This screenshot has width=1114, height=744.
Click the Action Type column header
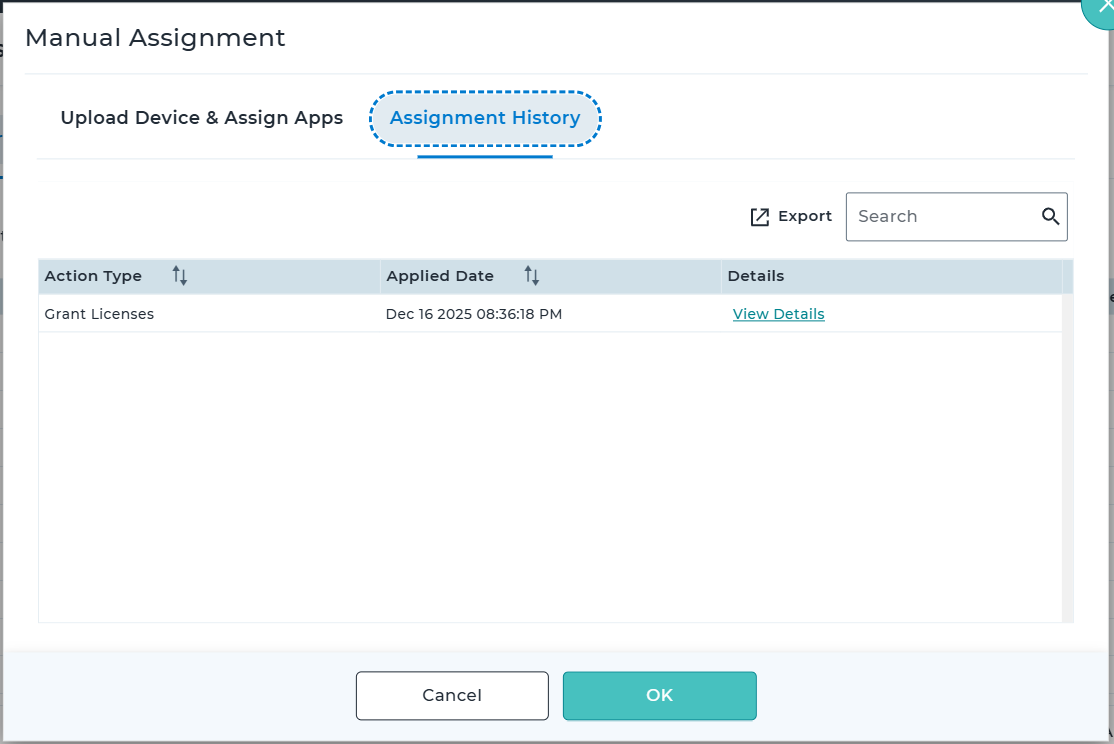tap(93, 276)
